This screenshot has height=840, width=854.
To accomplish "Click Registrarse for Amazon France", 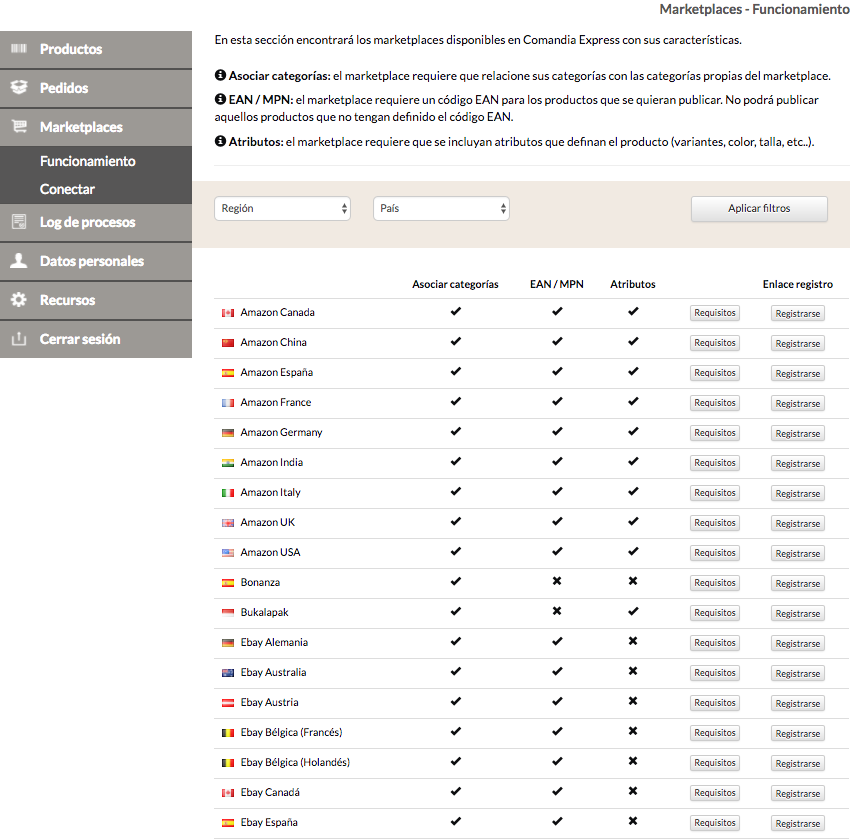I will [x=797, y=404].
